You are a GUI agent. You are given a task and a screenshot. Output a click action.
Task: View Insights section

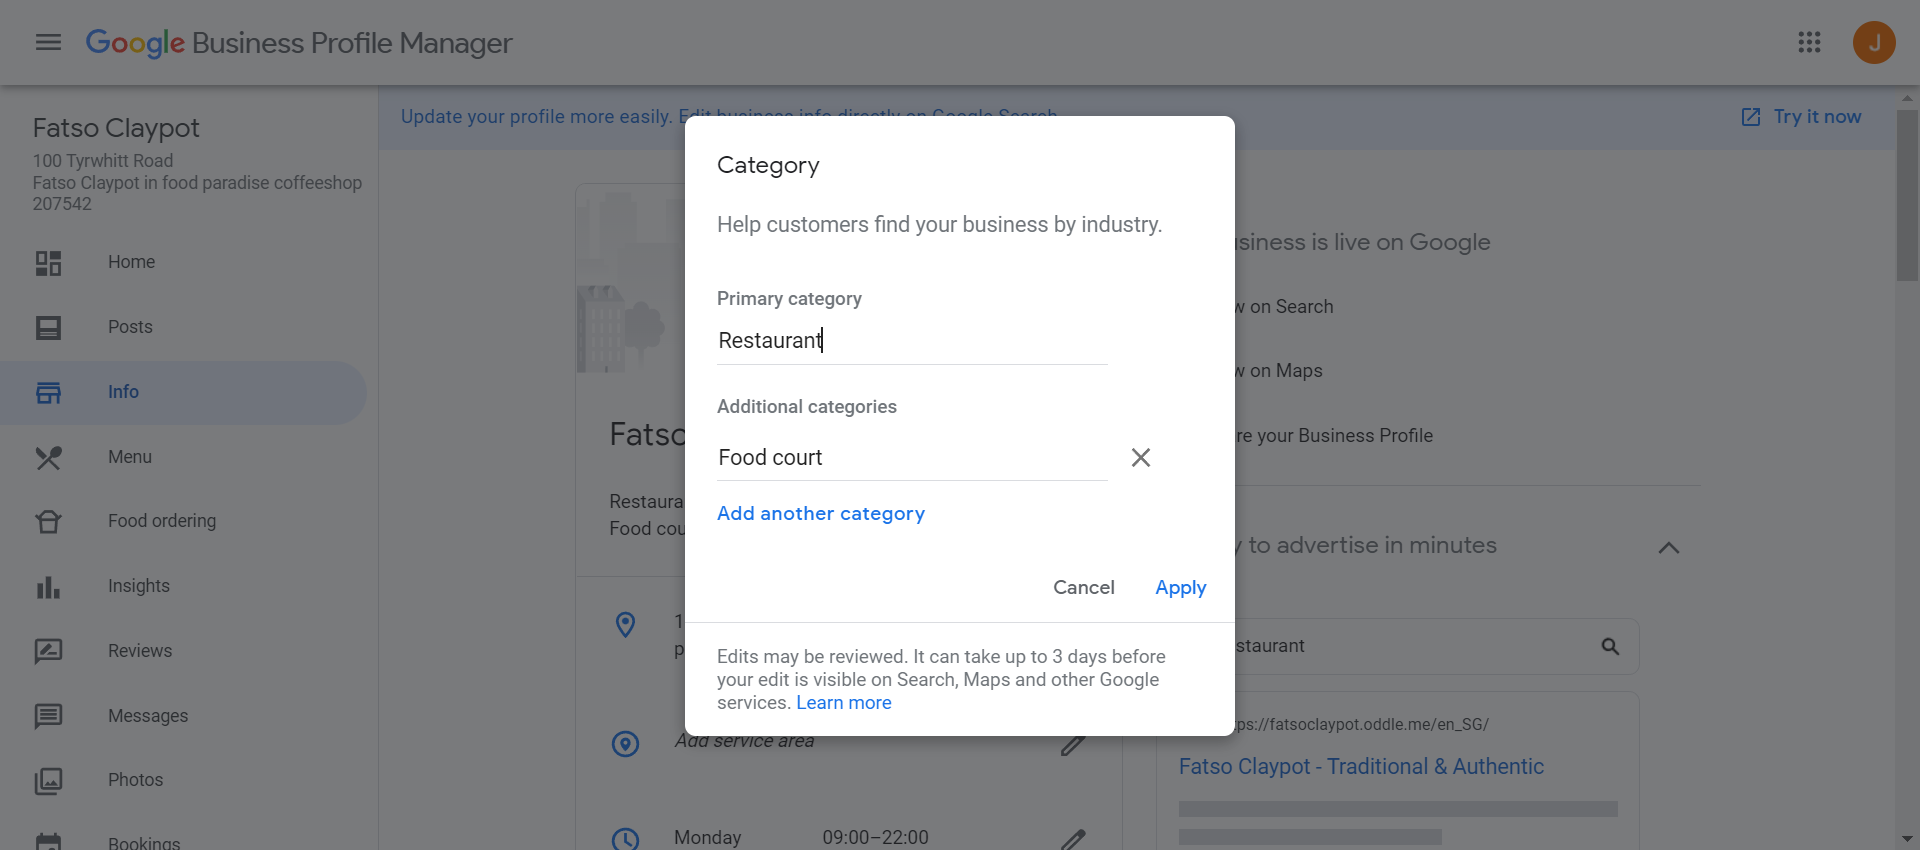coord(139,586)
